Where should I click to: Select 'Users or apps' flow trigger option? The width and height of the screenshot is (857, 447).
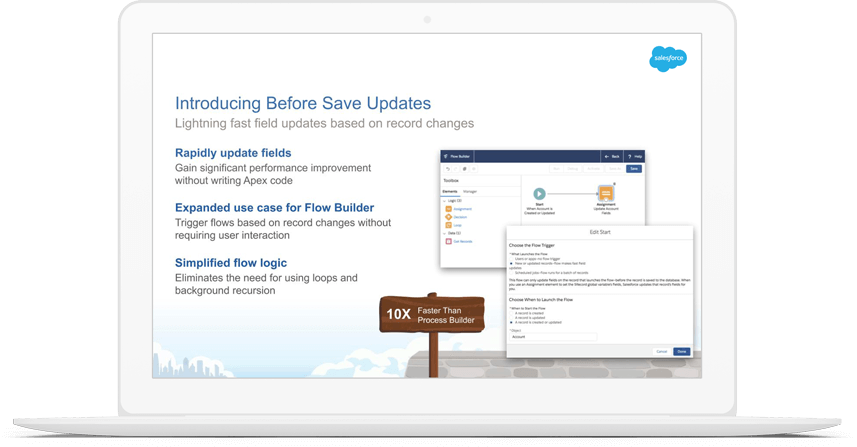point(511,259)
